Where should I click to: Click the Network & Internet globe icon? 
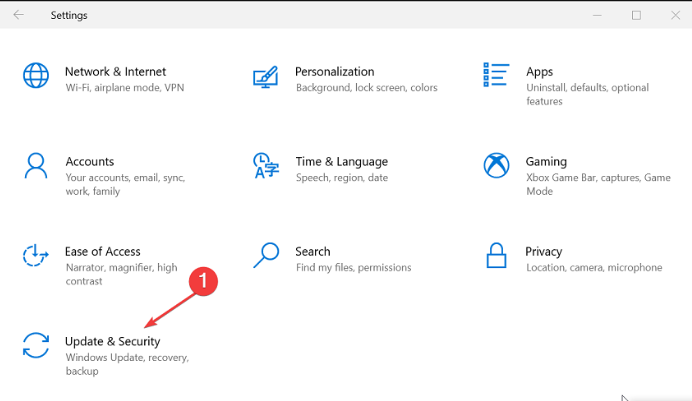pos(36,75)
